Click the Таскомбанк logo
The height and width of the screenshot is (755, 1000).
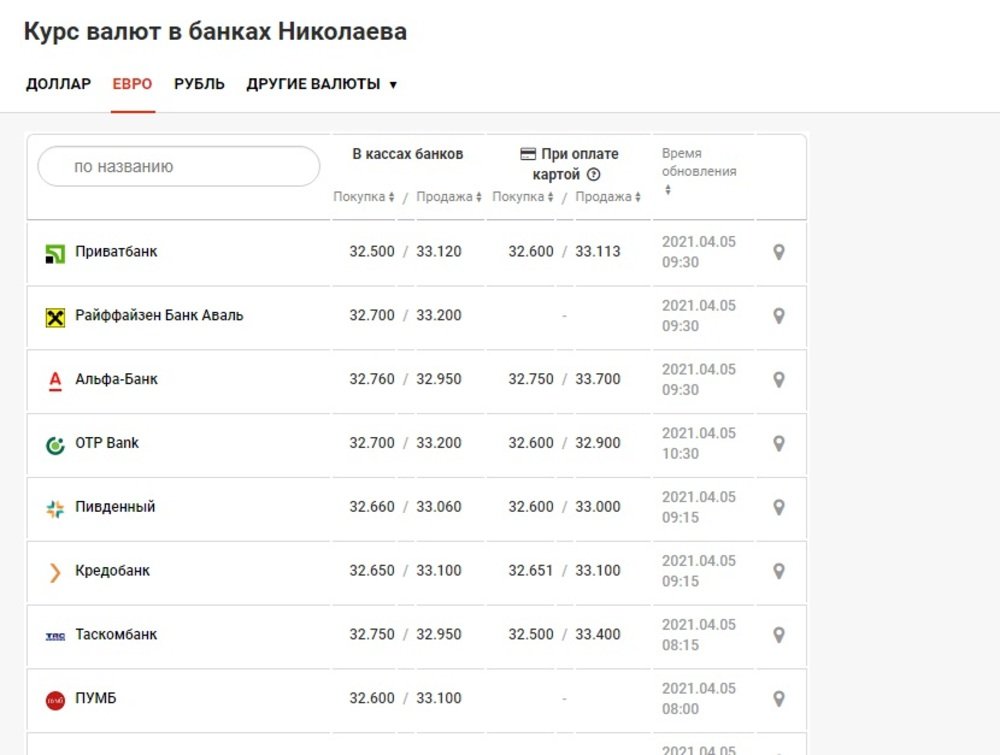[x=55, y=636]
